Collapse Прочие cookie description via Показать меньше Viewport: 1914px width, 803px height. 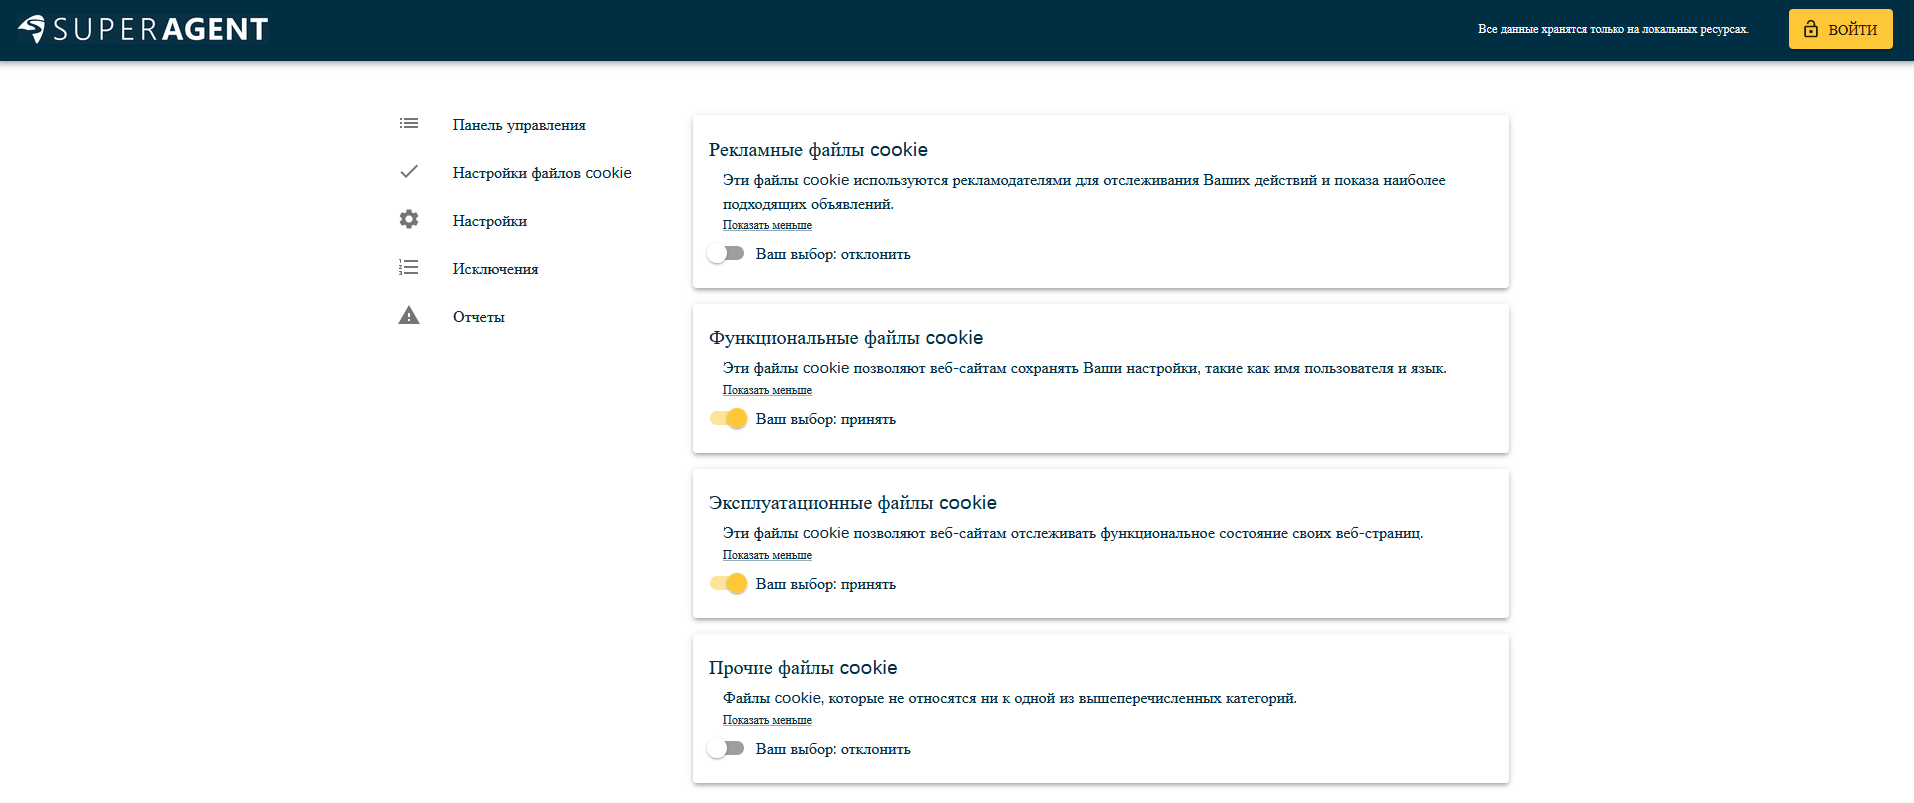pos(767,721)
